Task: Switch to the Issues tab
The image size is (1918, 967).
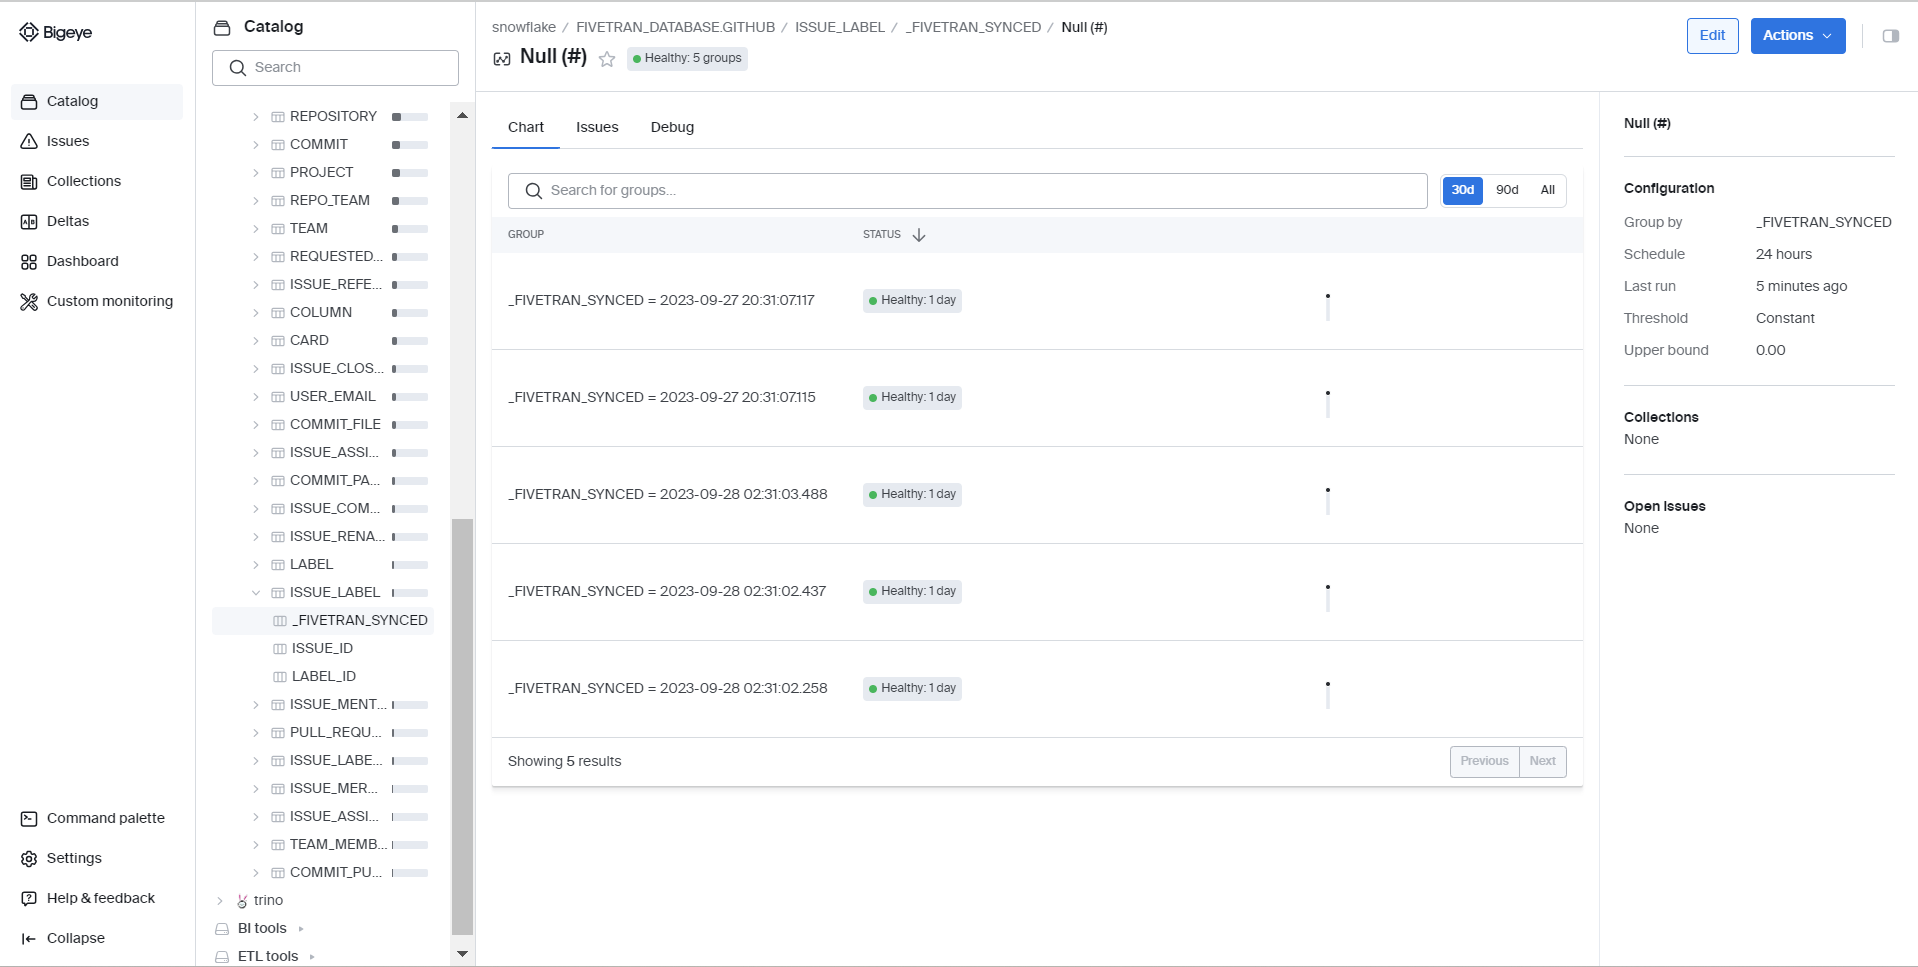Action: tap(597, 127)
